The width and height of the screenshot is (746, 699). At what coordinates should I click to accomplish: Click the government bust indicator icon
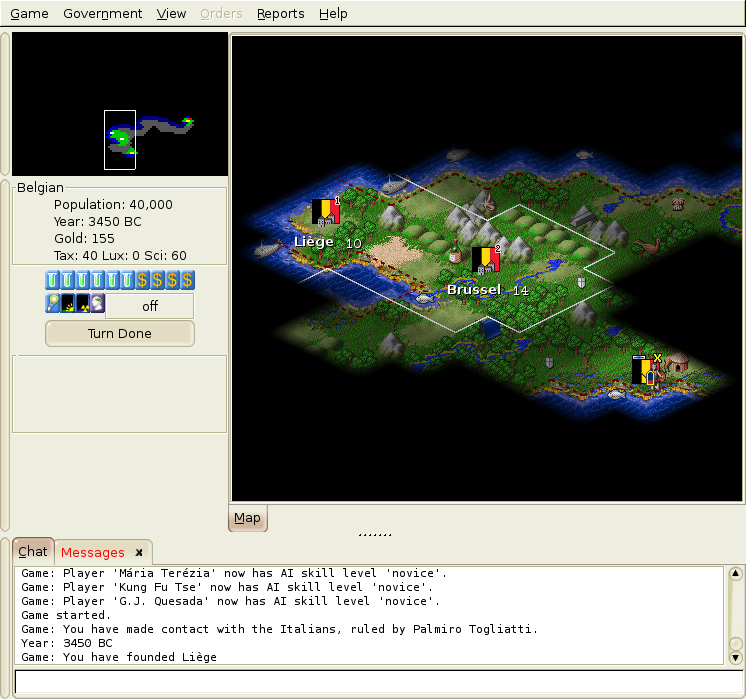(x=97, y=303)
